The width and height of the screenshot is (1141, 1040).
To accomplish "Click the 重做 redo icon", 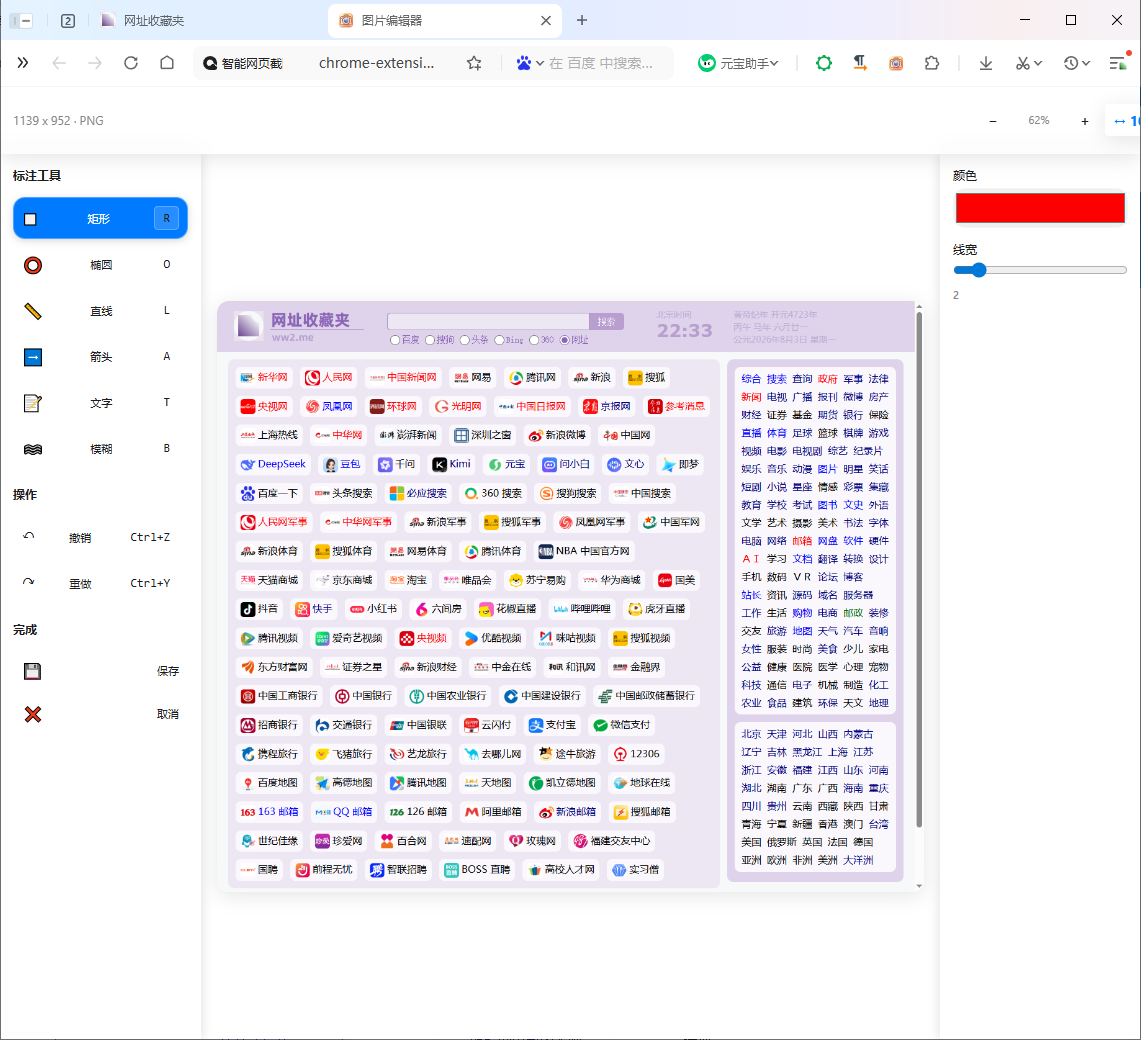I will click(29, 583).
